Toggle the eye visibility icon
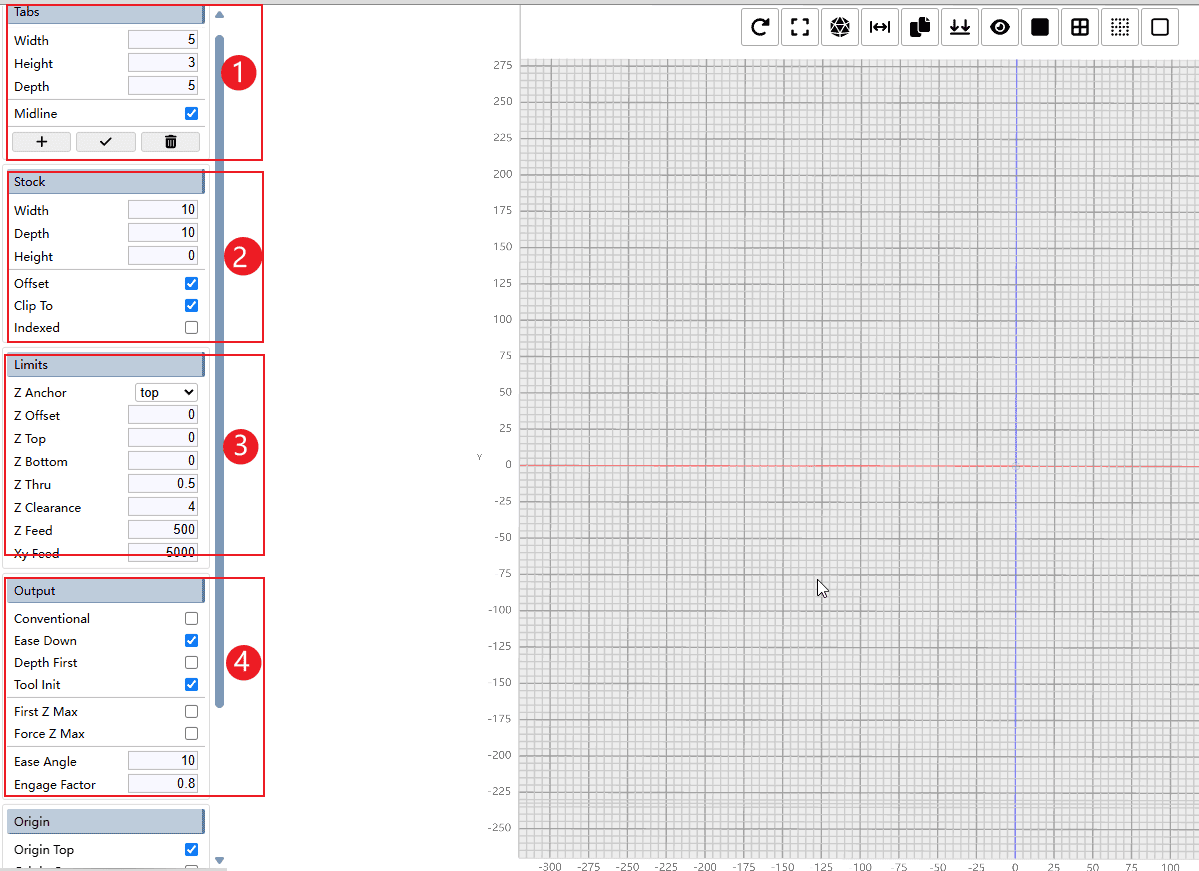This screenshot has height=871, width=1199. pos(1000,28)
